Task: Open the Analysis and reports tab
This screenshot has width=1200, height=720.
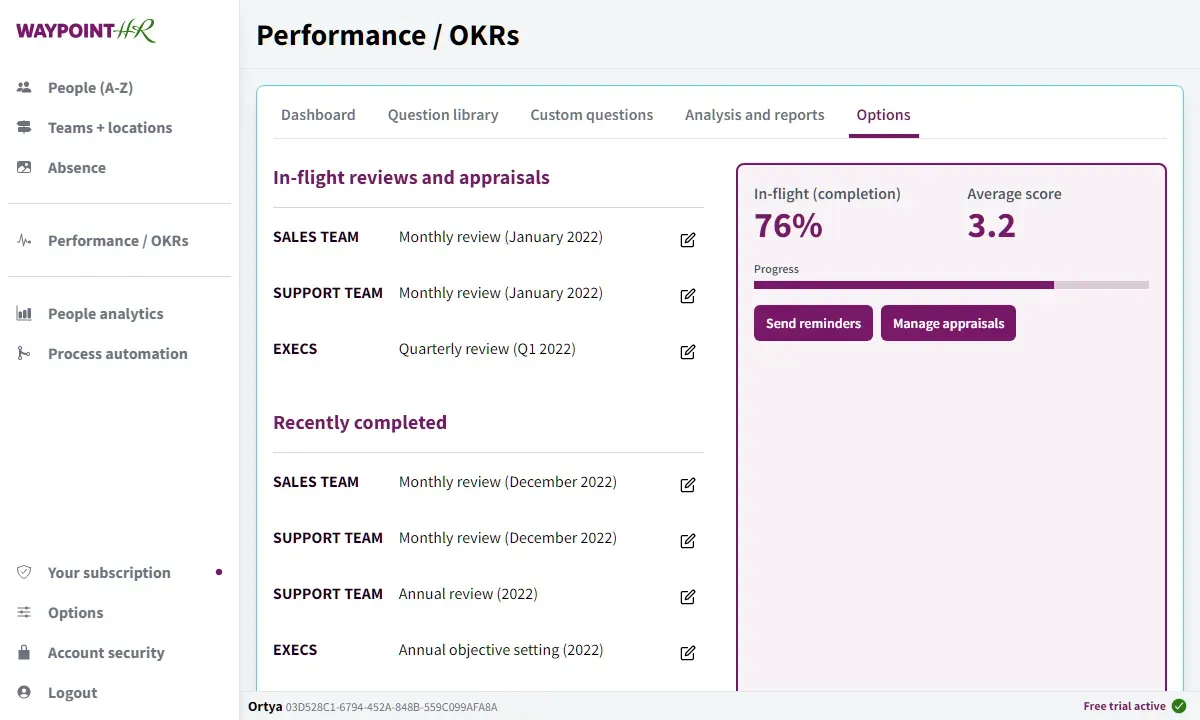Action: point(754,114)
